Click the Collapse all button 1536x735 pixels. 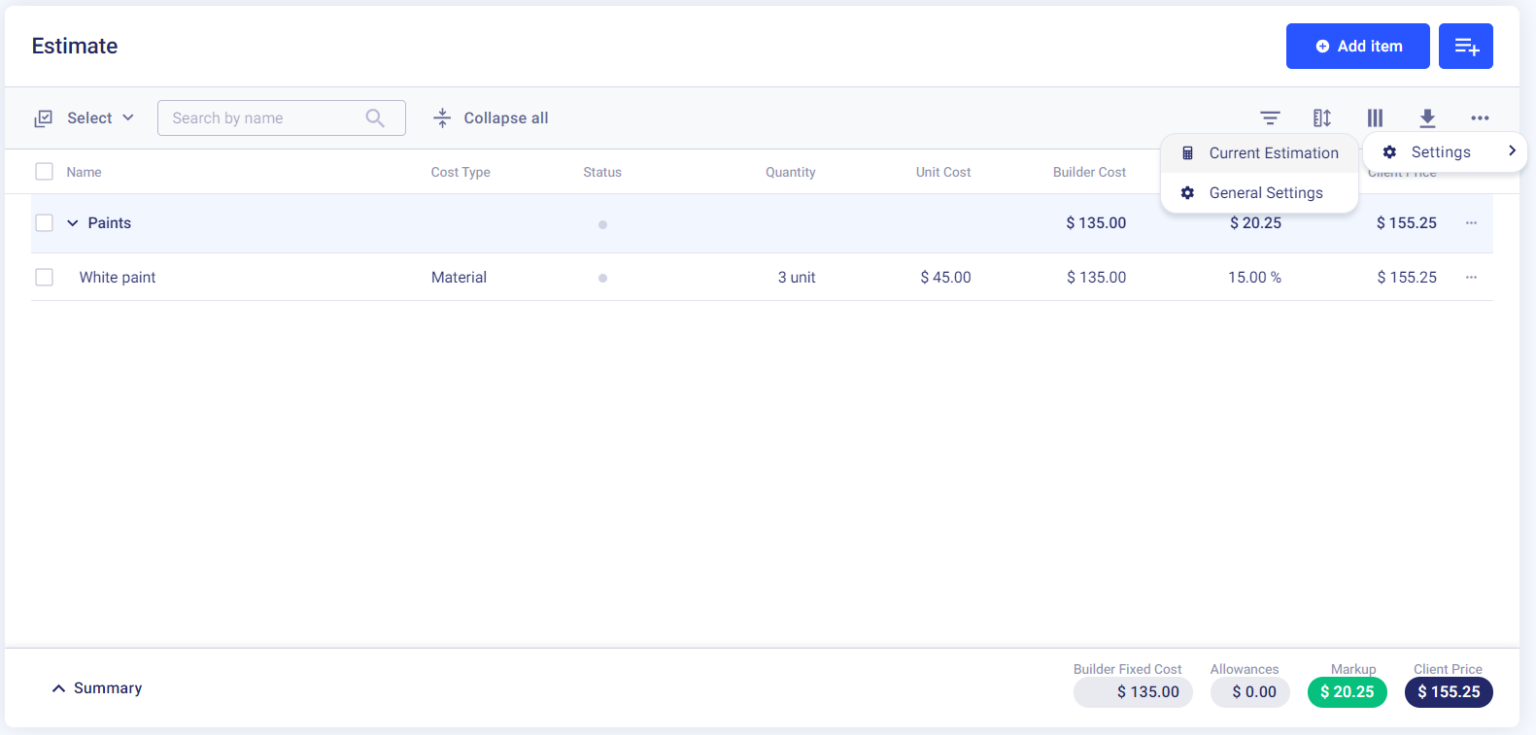tap(491, 118)
